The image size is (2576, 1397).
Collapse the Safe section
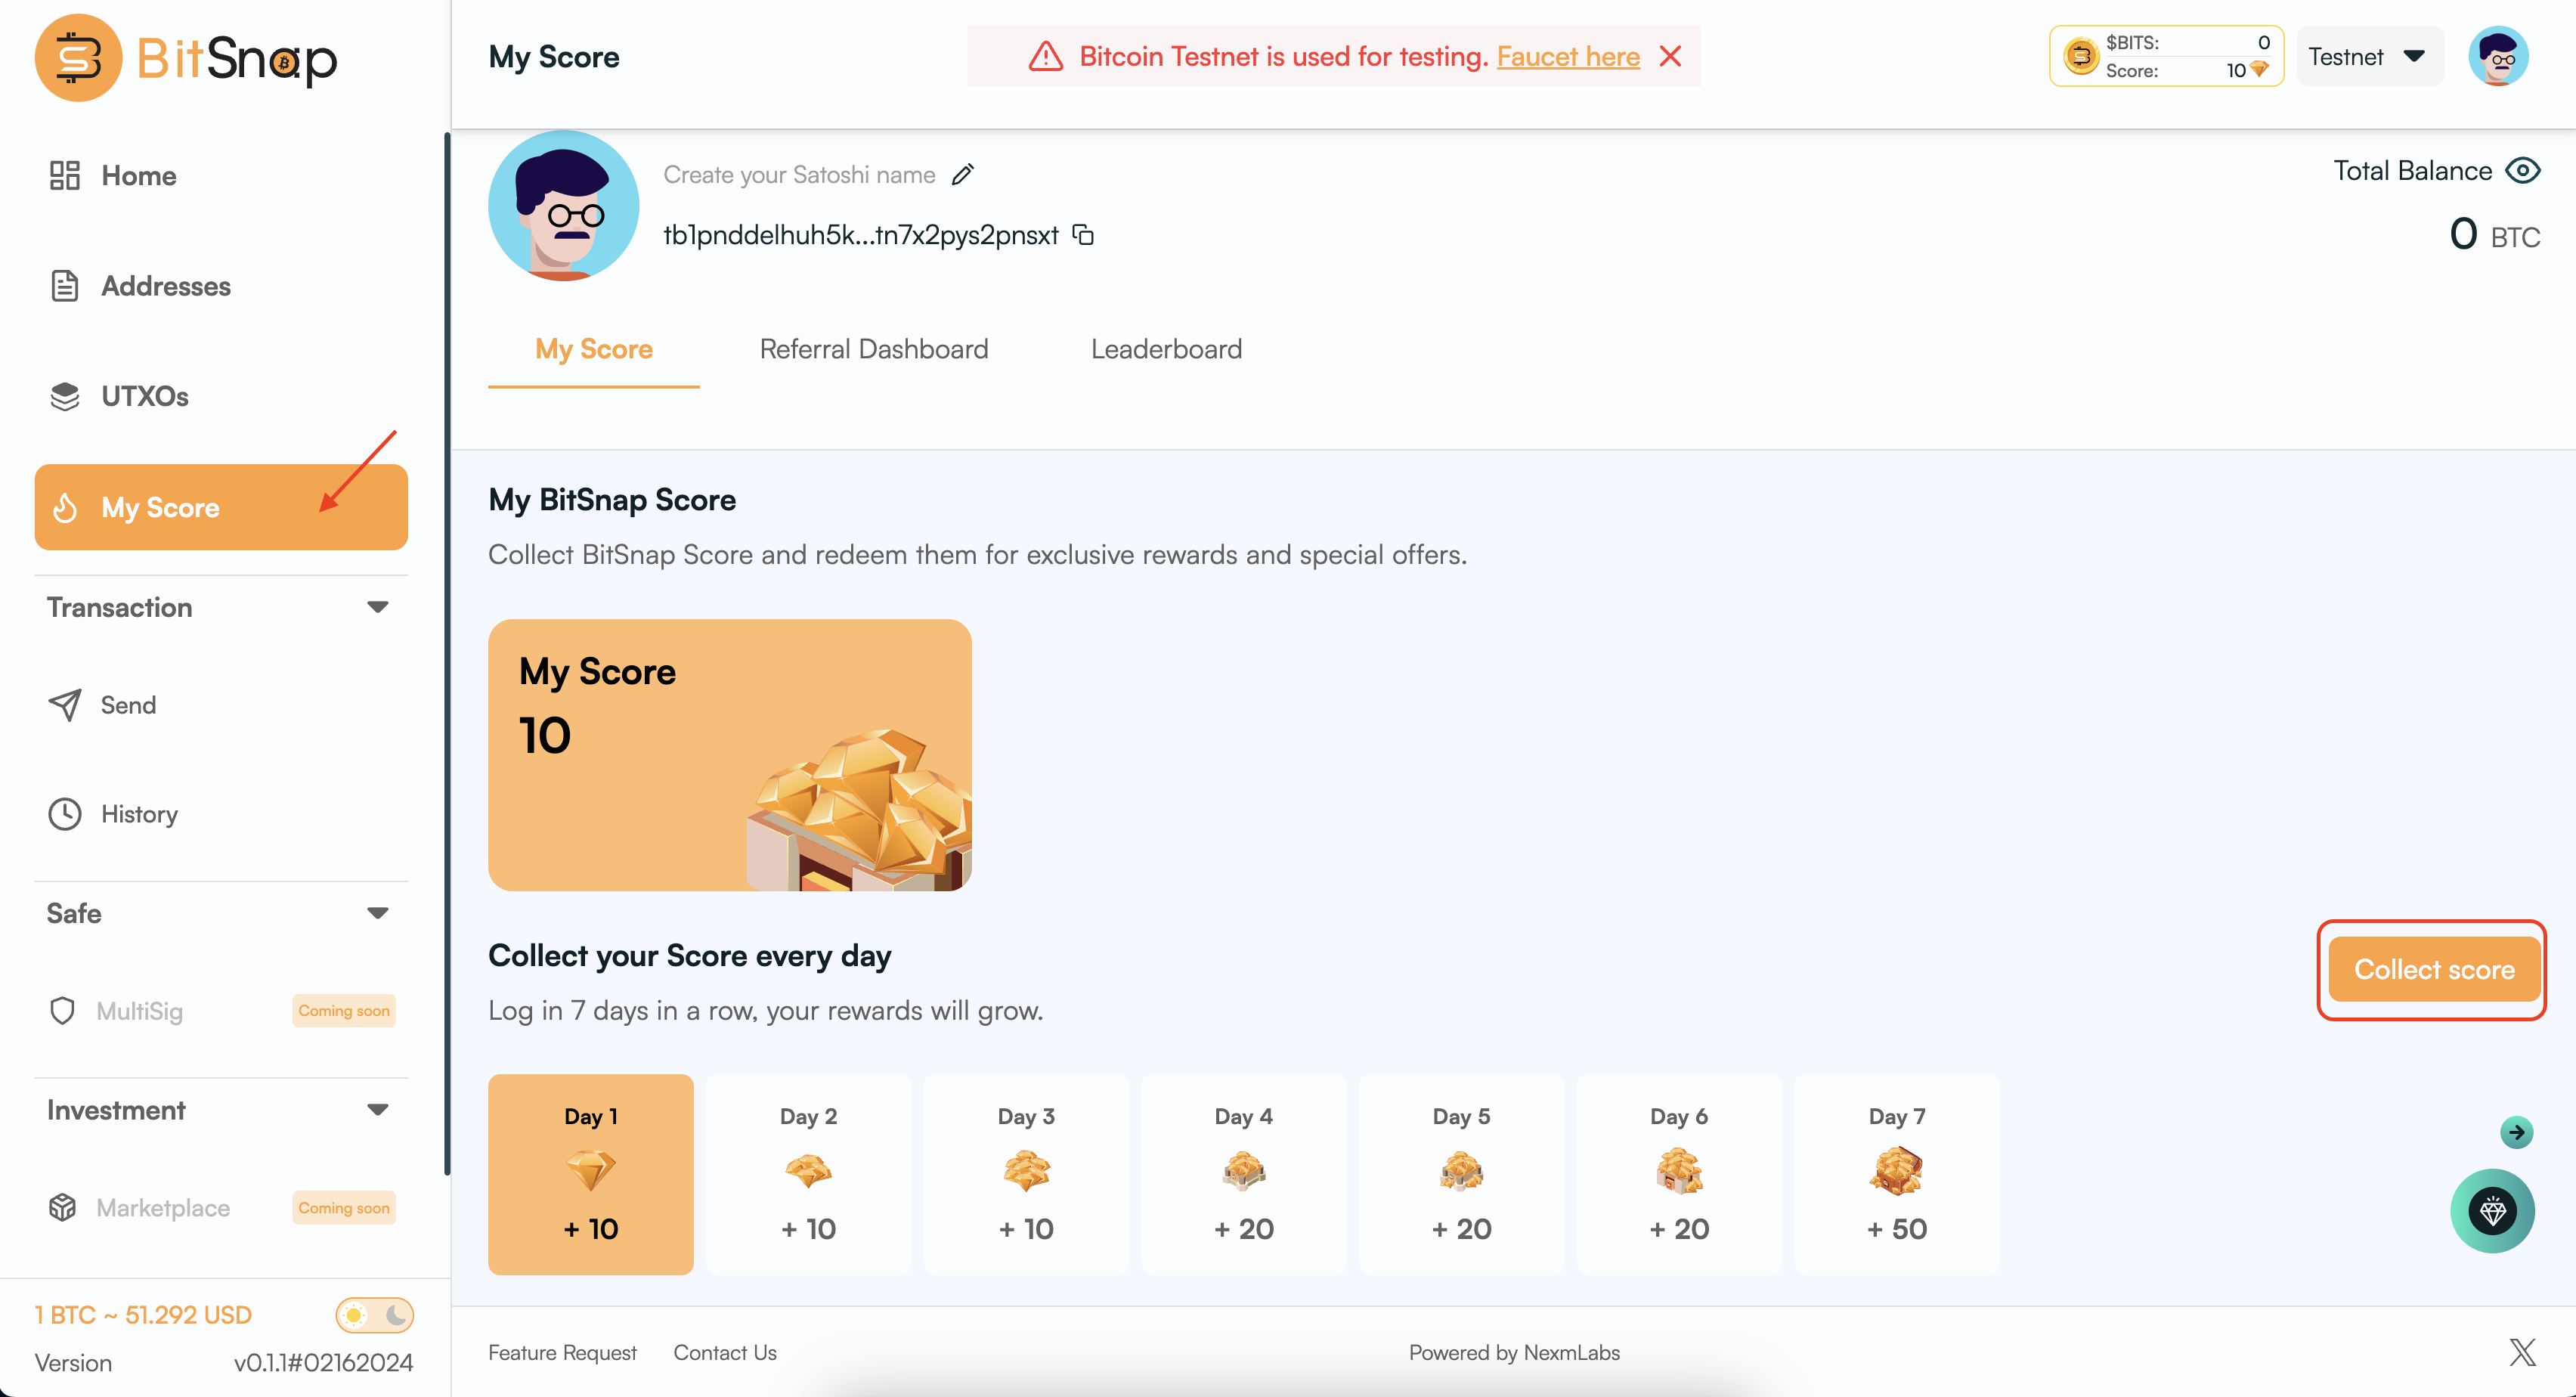(377, 913)
